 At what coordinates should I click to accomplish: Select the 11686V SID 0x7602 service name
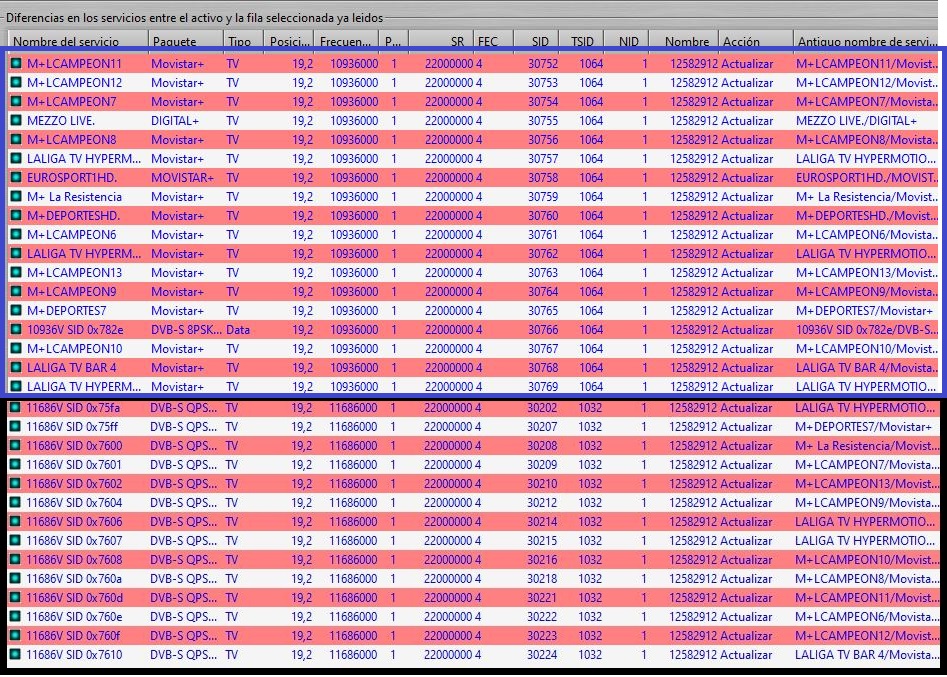[74, 484]
